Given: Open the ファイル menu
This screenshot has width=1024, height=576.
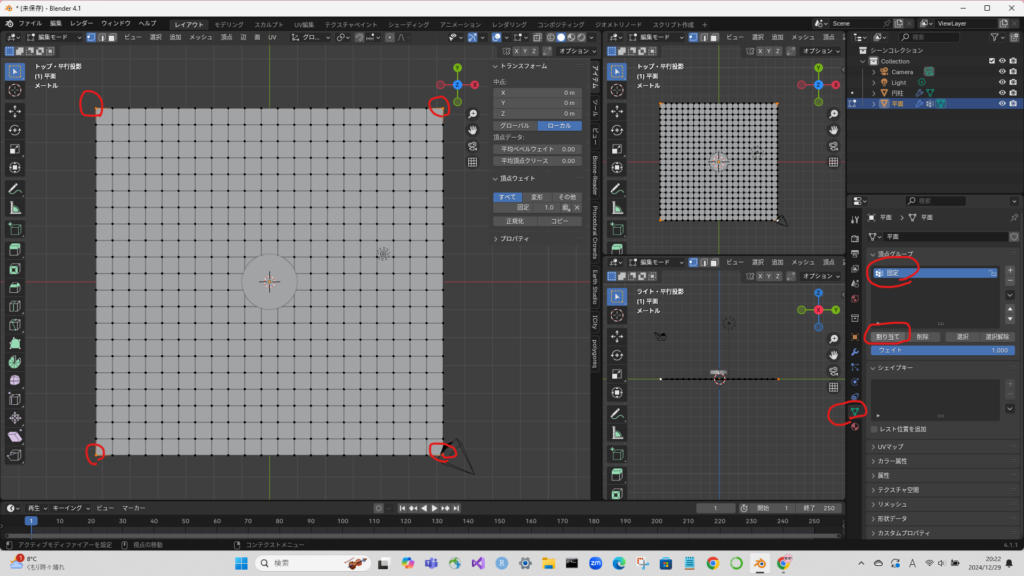Looking at the screenshot, I should [30, 22].
